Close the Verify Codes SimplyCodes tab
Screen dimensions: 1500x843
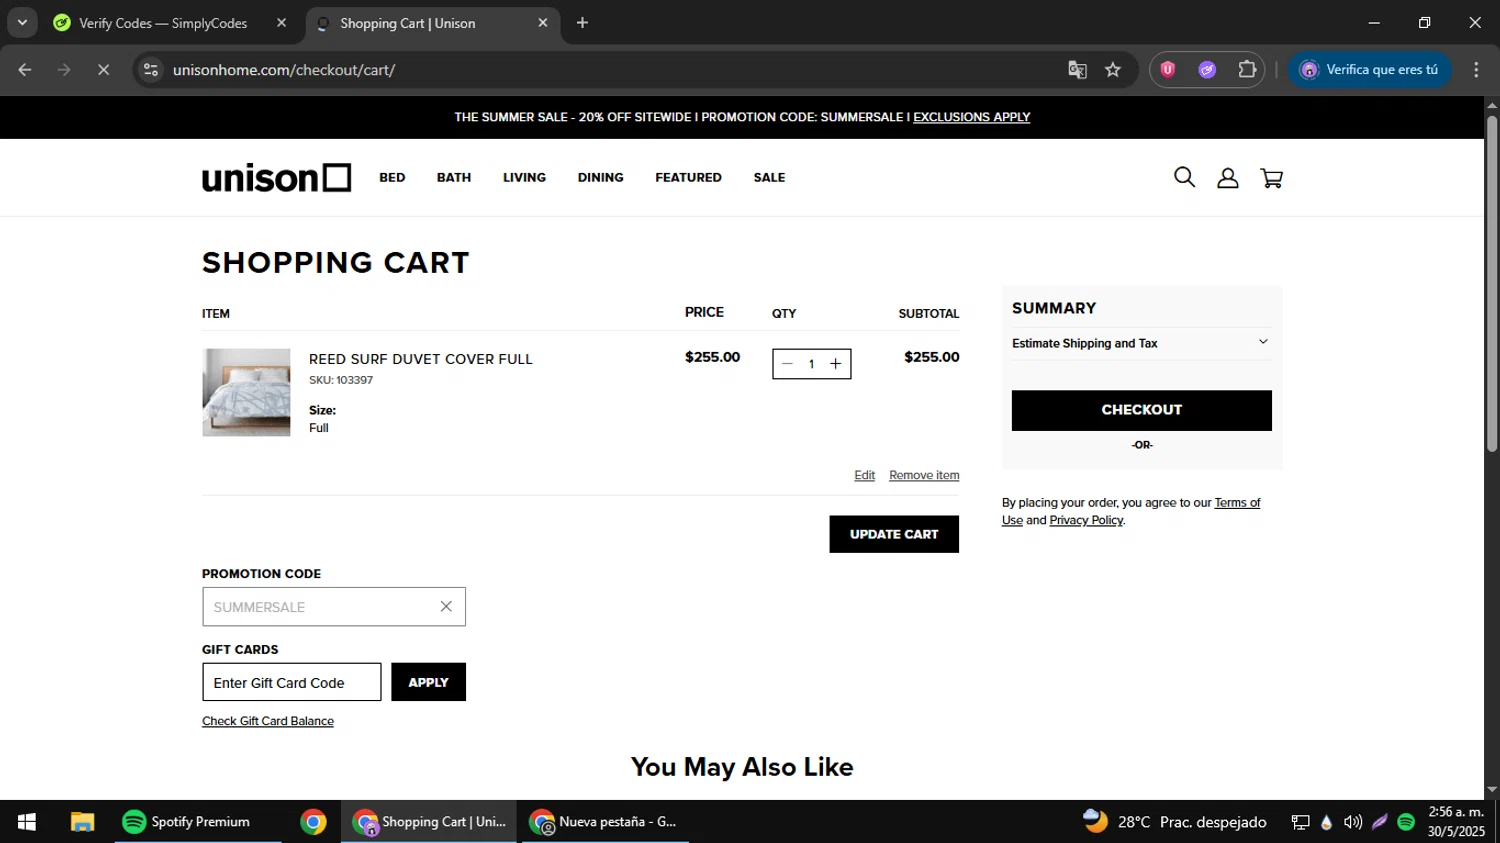coord(281,23)
